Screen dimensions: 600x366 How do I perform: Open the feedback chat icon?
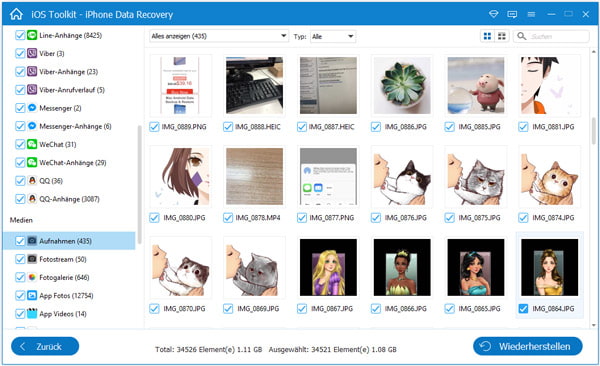512,15
